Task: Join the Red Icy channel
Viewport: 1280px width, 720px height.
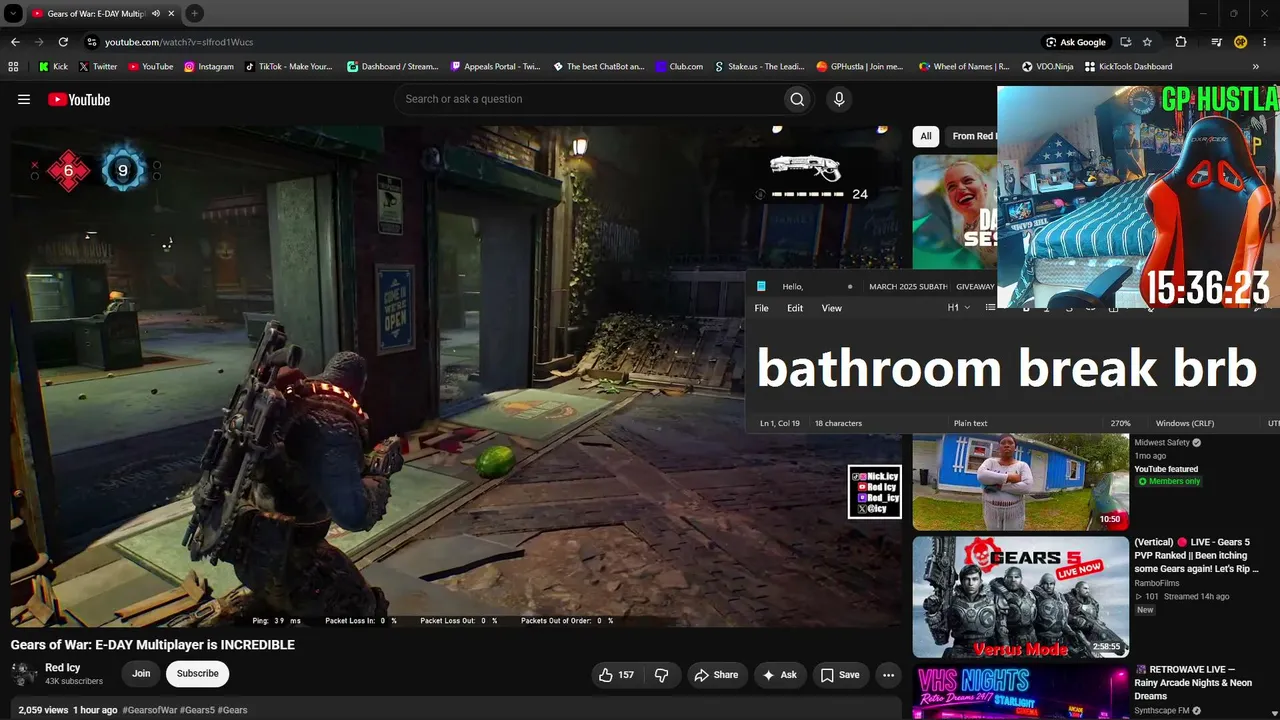Action: pyautogui.click(x=141, y=674)
